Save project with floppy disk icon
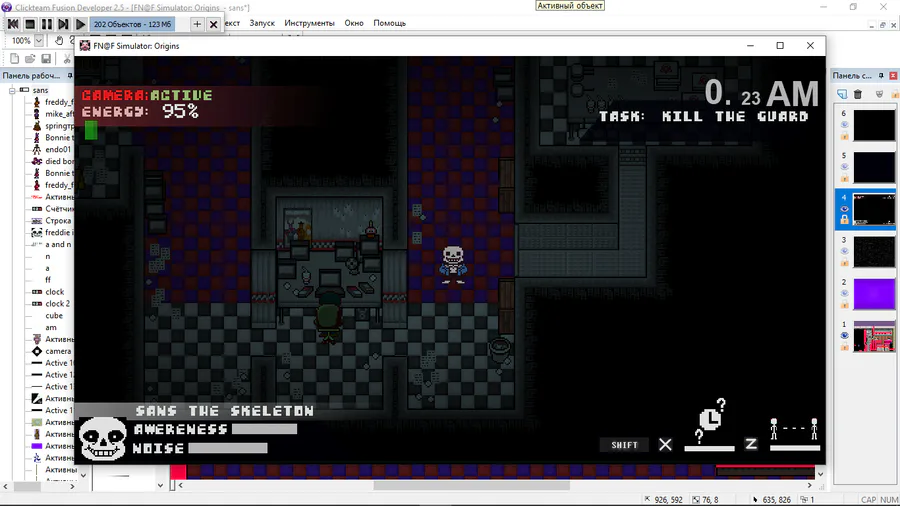Viewport: 900px width, 506px height. 46,59
